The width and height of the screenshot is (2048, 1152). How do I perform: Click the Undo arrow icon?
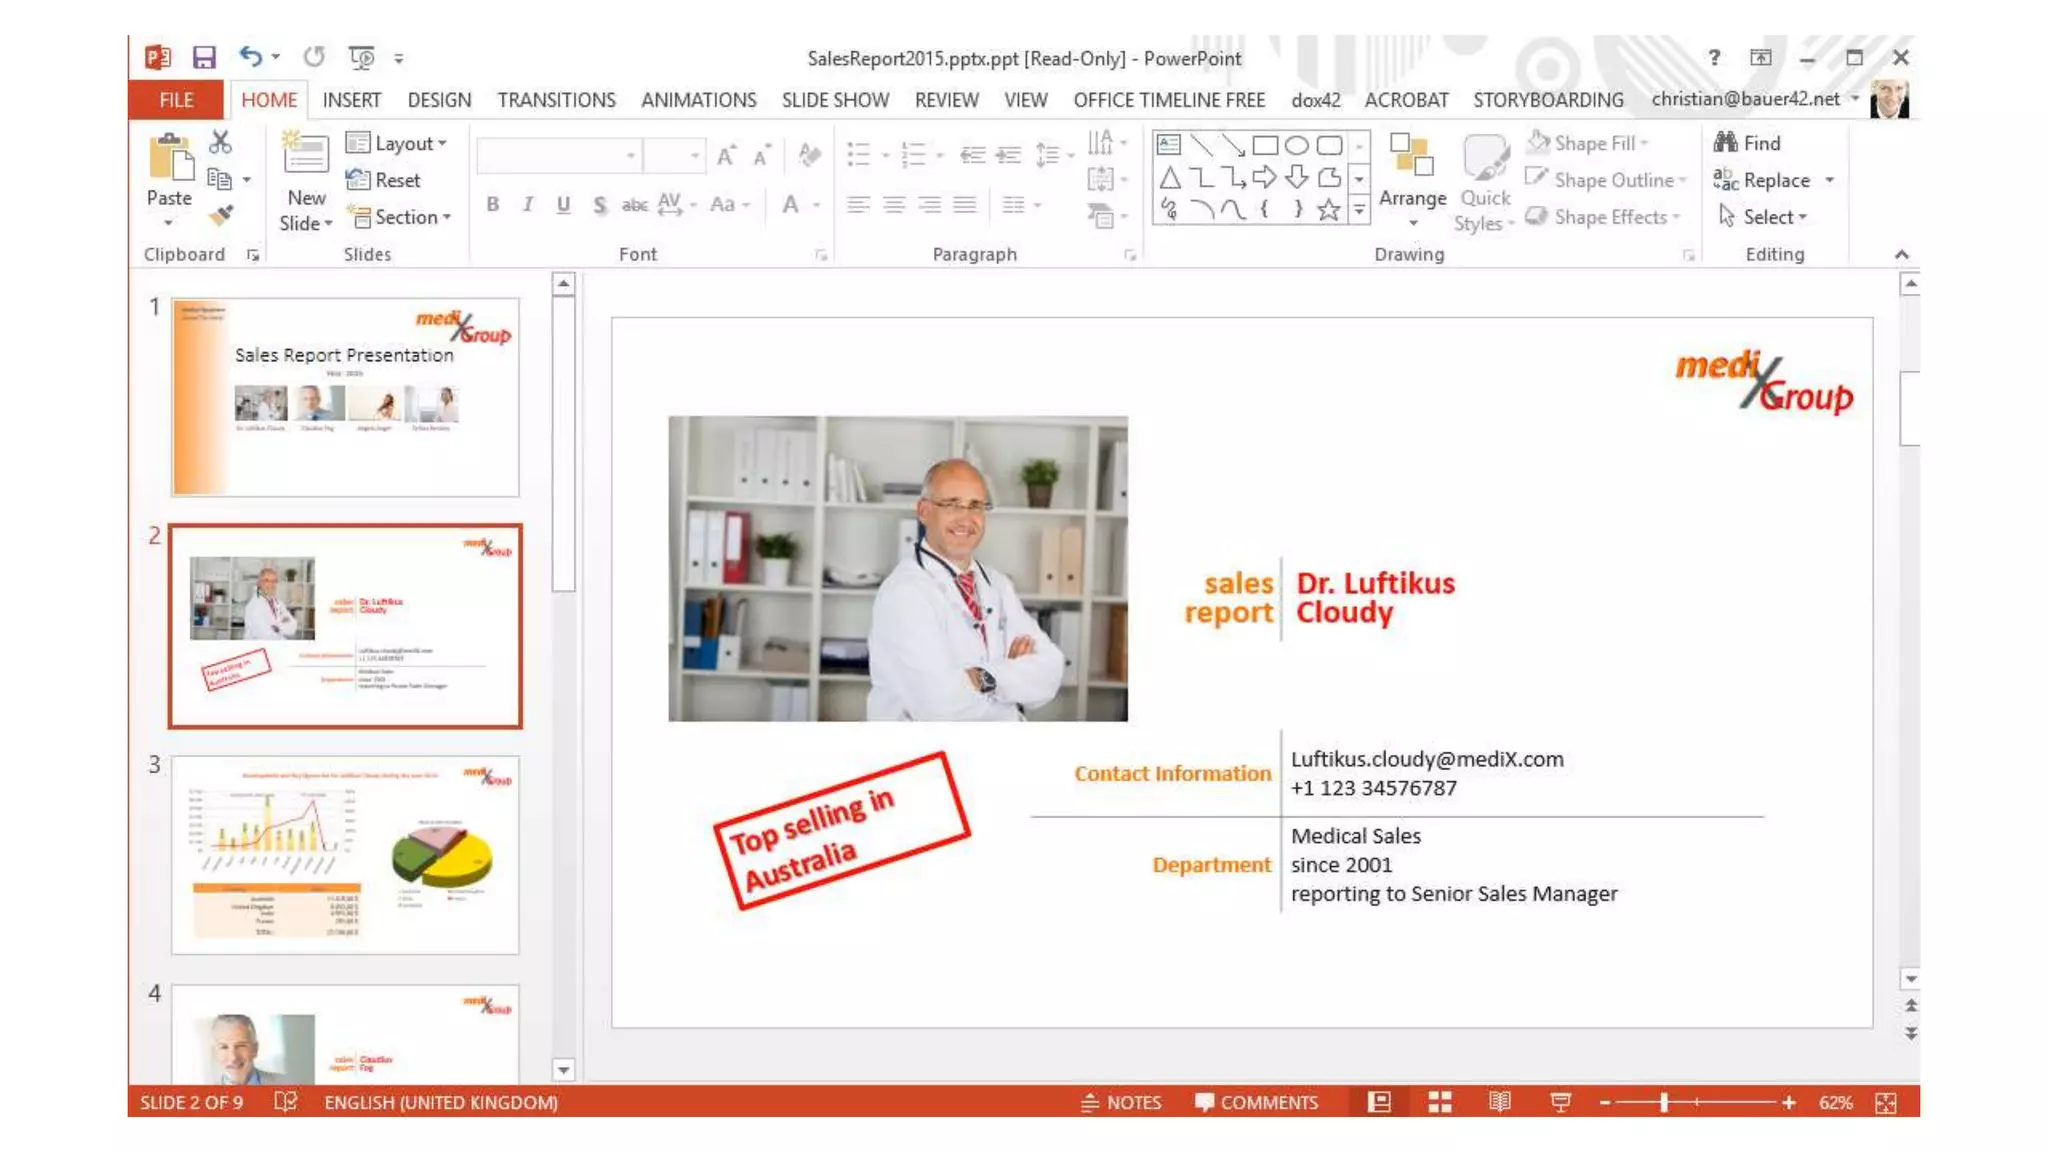[250, 57]
